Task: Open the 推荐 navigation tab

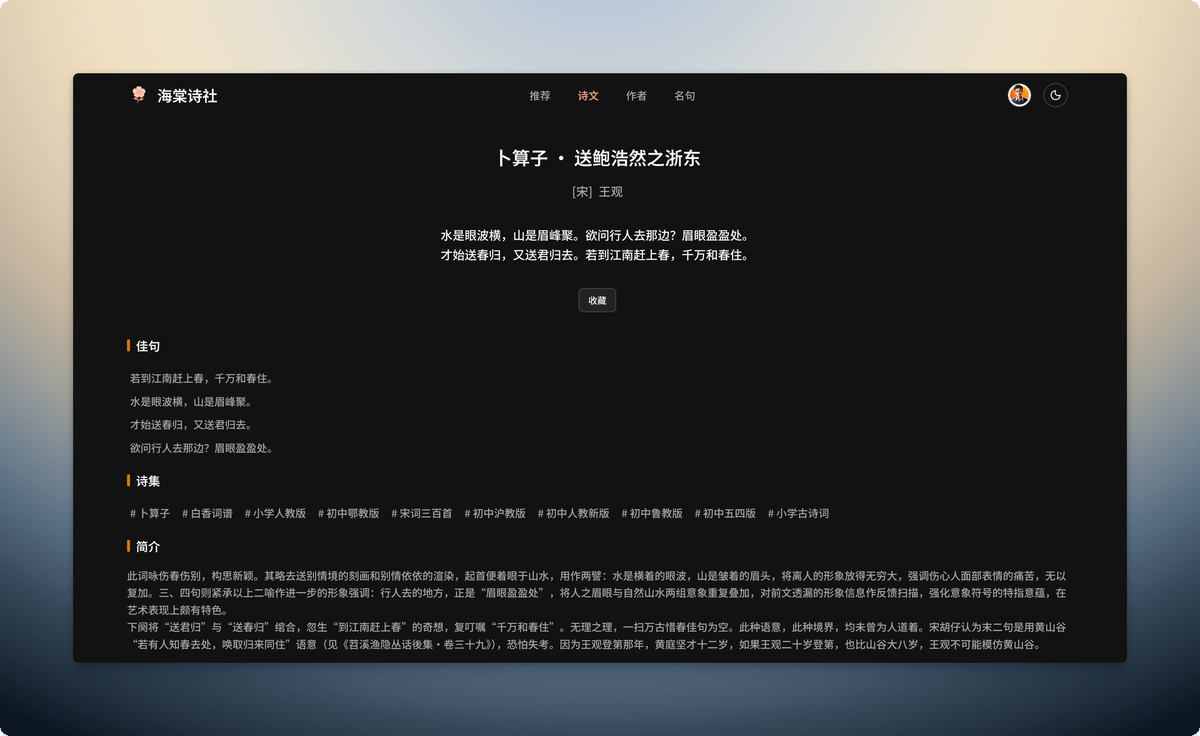Action: click(x=540, y=96)
